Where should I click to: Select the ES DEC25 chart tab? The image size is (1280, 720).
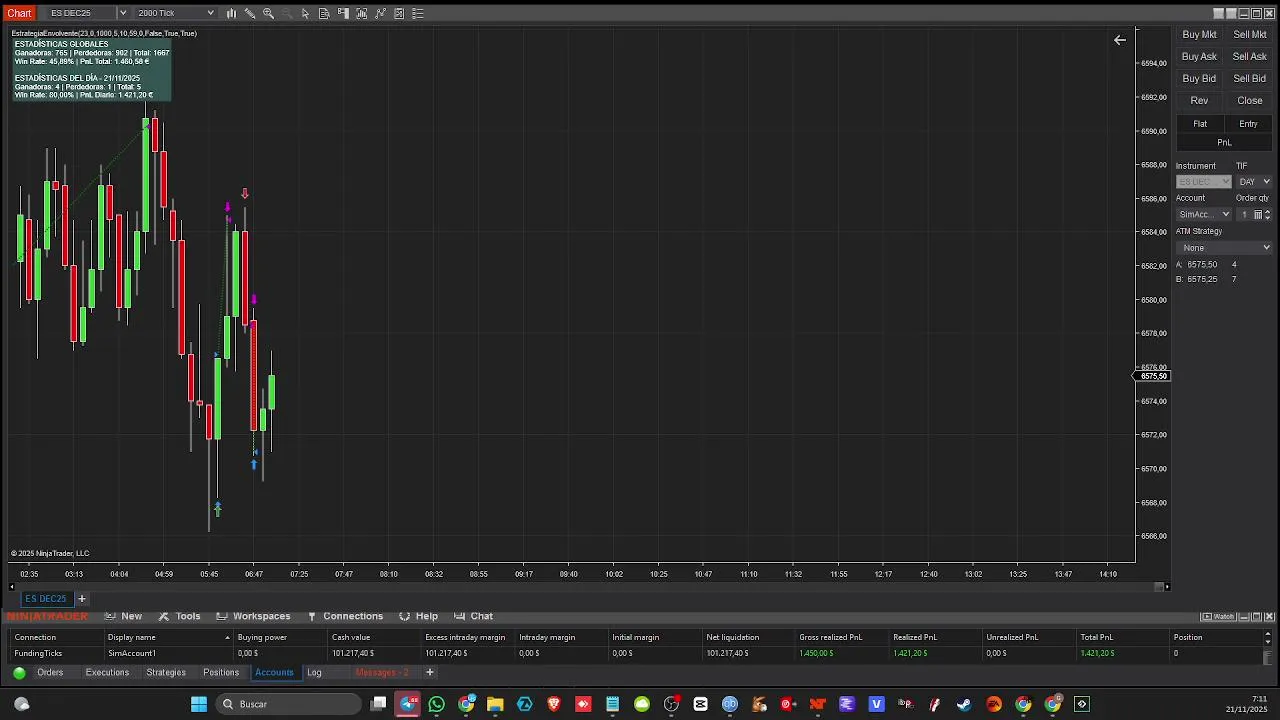(x=46, y=599)
